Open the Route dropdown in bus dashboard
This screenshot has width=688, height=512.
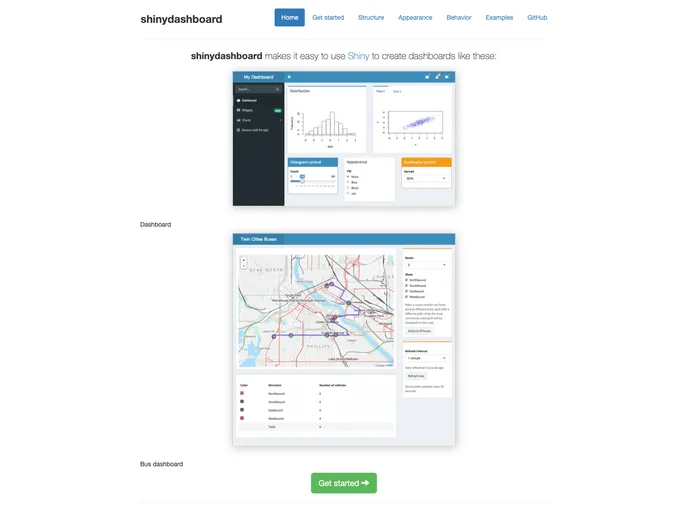click(426, 265)
